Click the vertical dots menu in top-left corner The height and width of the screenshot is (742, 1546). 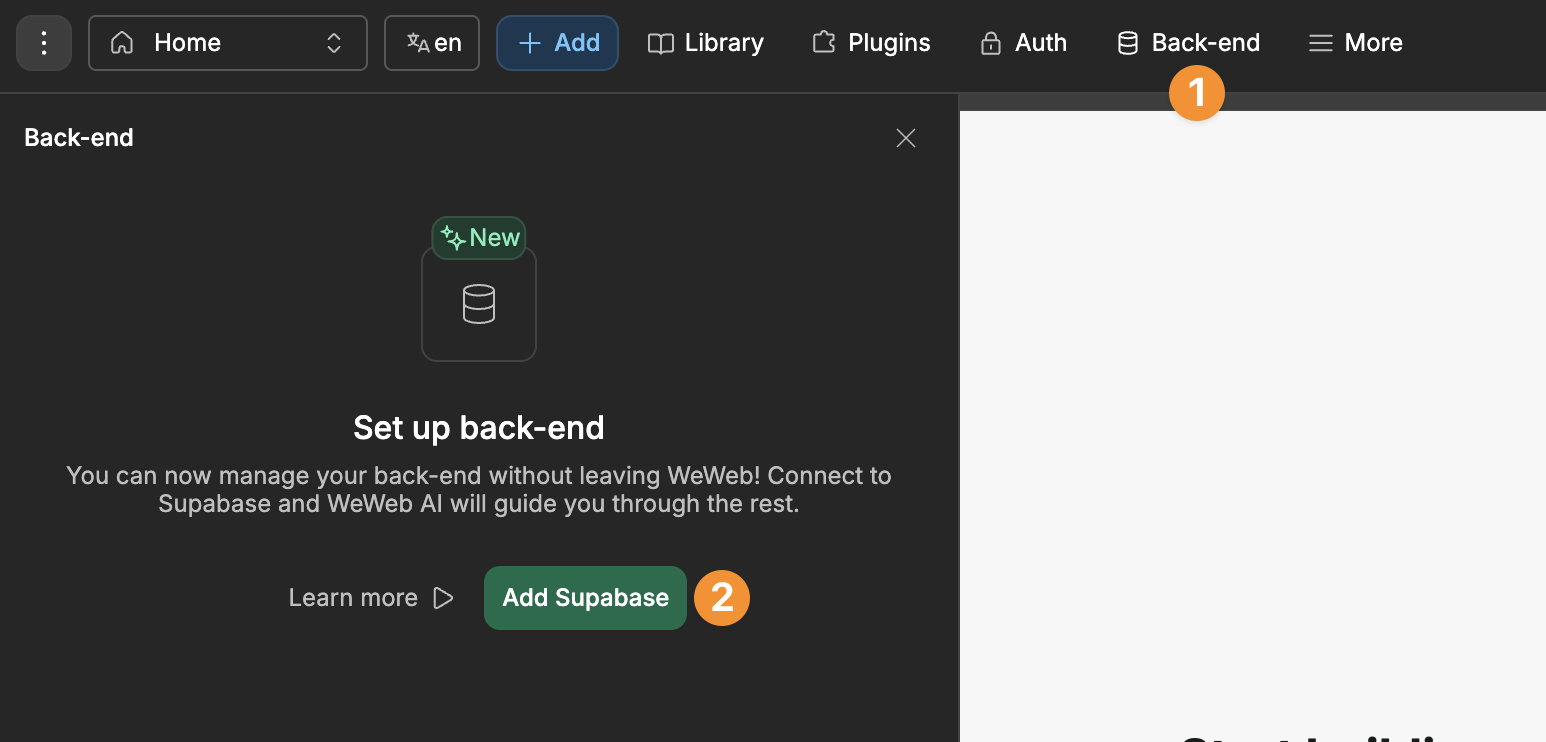pyautogui.click(x=43, y=42)
